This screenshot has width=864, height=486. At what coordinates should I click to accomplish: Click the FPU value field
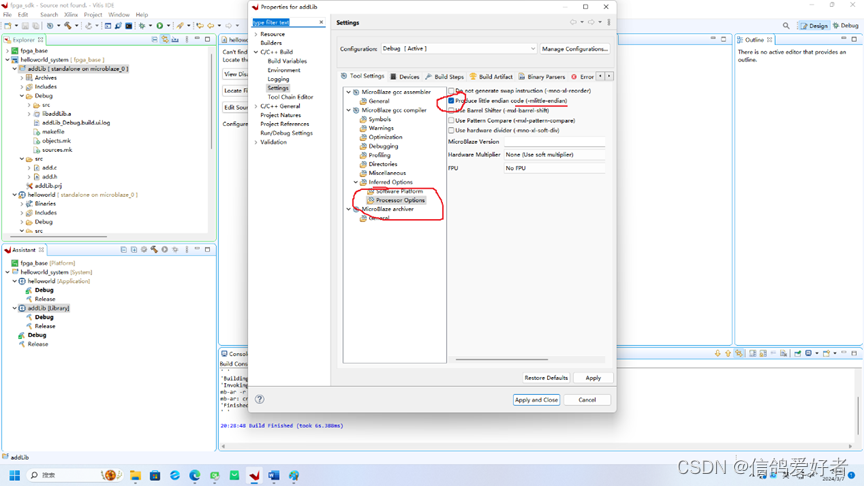(x=554, y=168)
